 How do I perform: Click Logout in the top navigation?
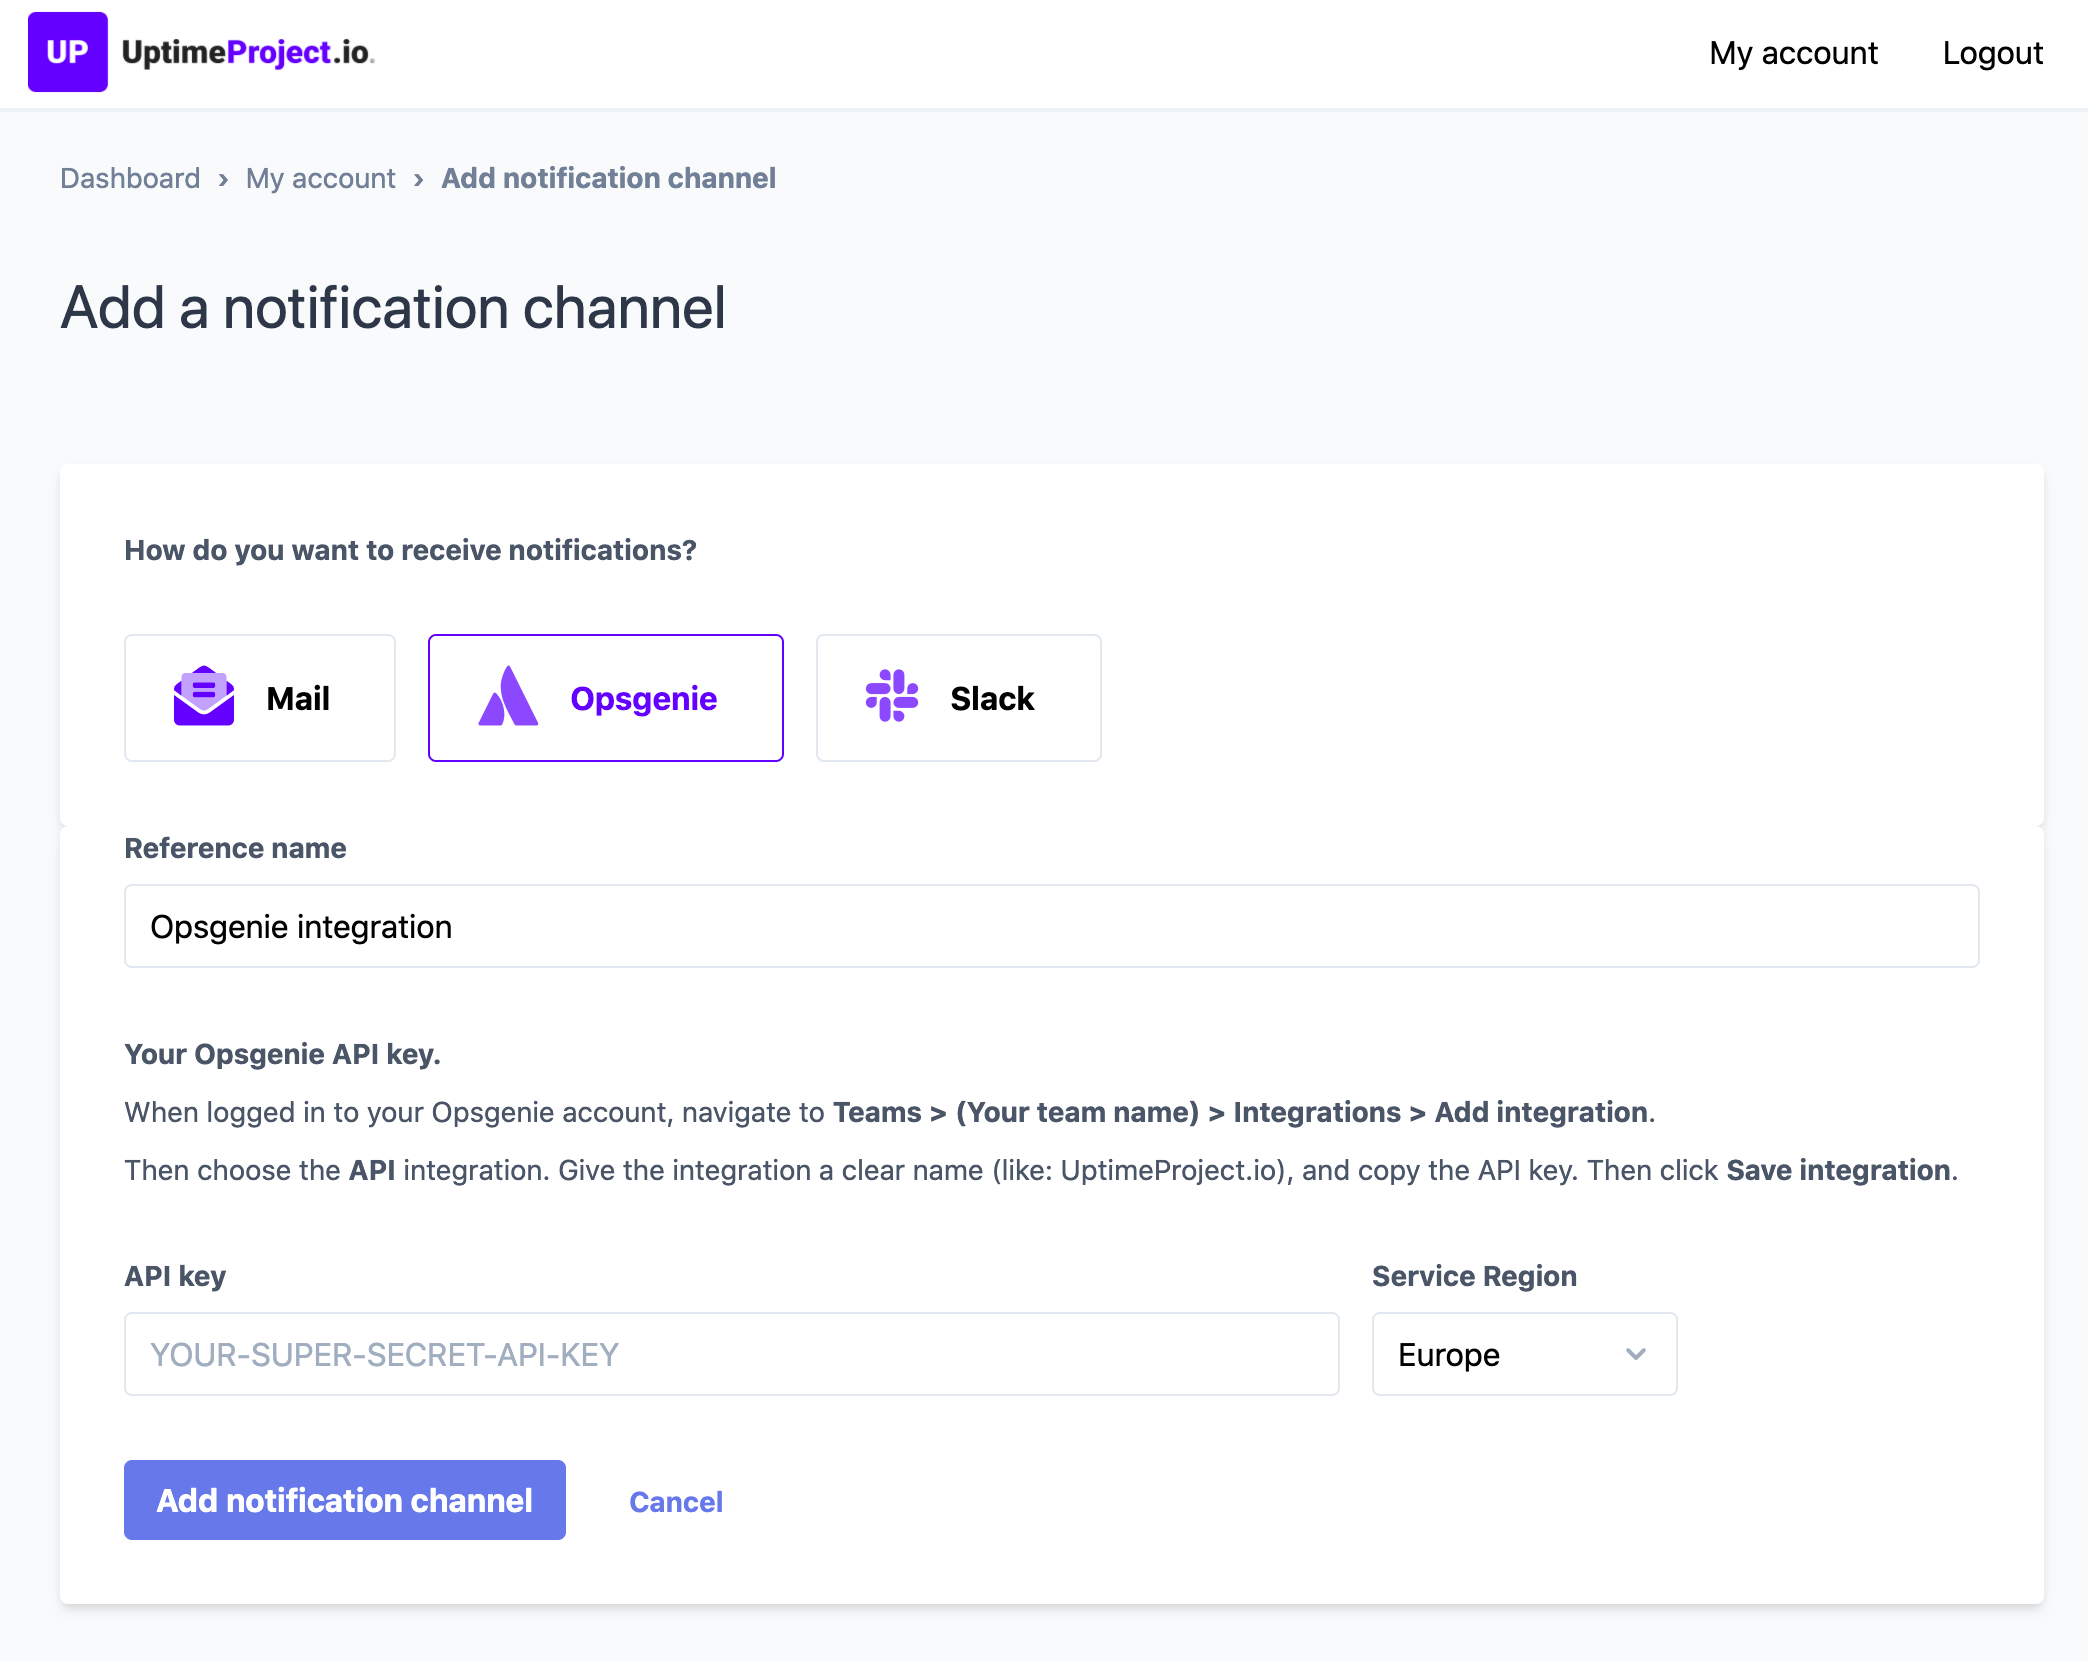[1993, 53]
